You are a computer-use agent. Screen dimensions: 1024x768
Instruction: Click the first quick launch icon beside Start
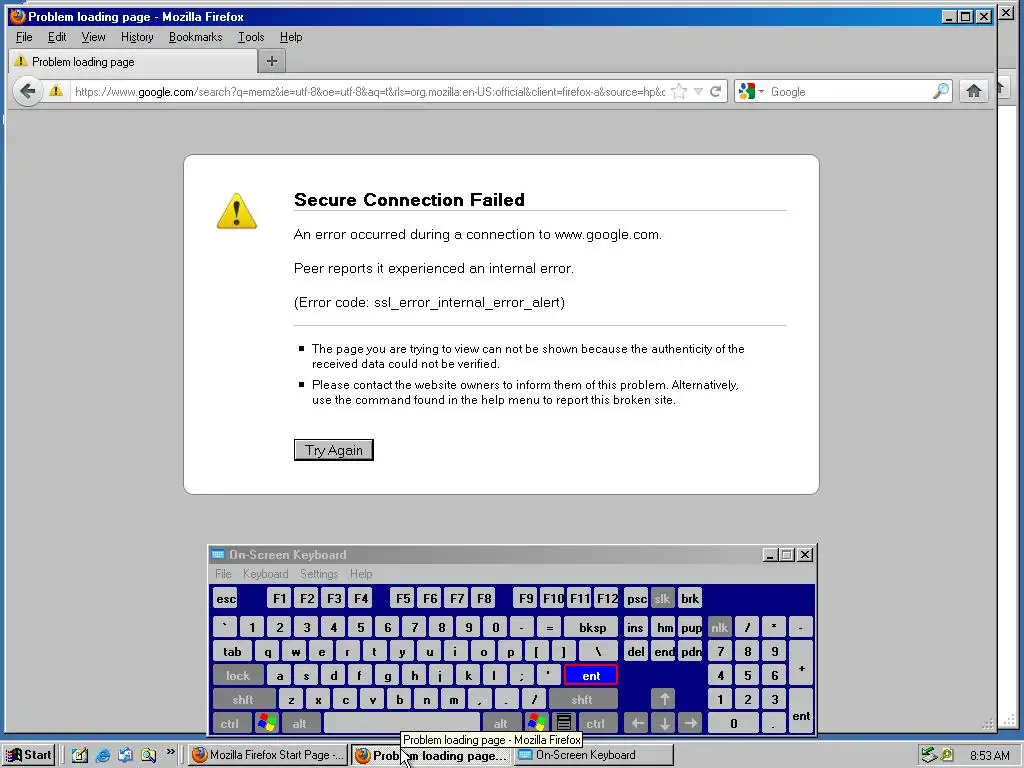click(80, 756)
